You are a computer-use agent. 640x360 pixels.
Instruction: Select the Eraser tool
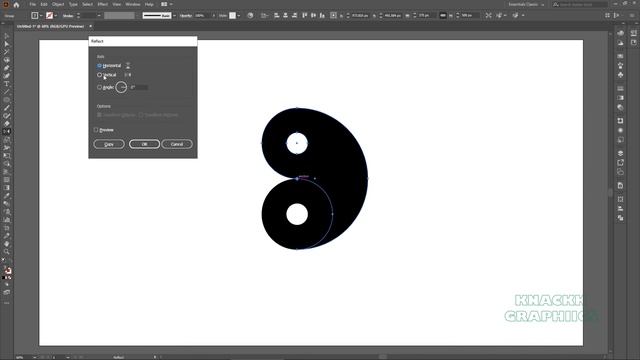click(7, 124)
